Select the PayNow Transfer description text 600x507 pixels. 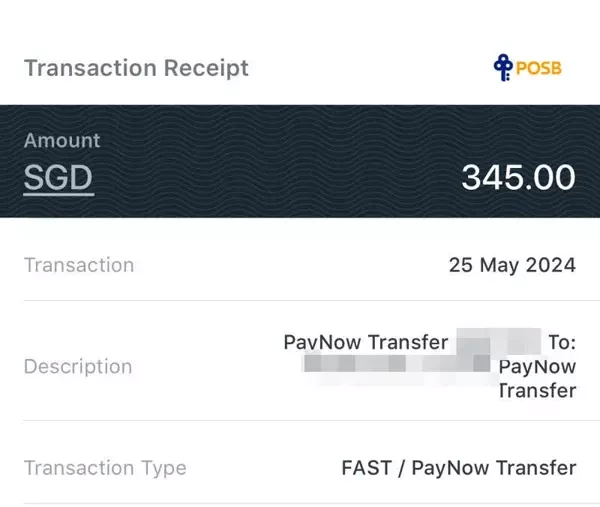366,342
